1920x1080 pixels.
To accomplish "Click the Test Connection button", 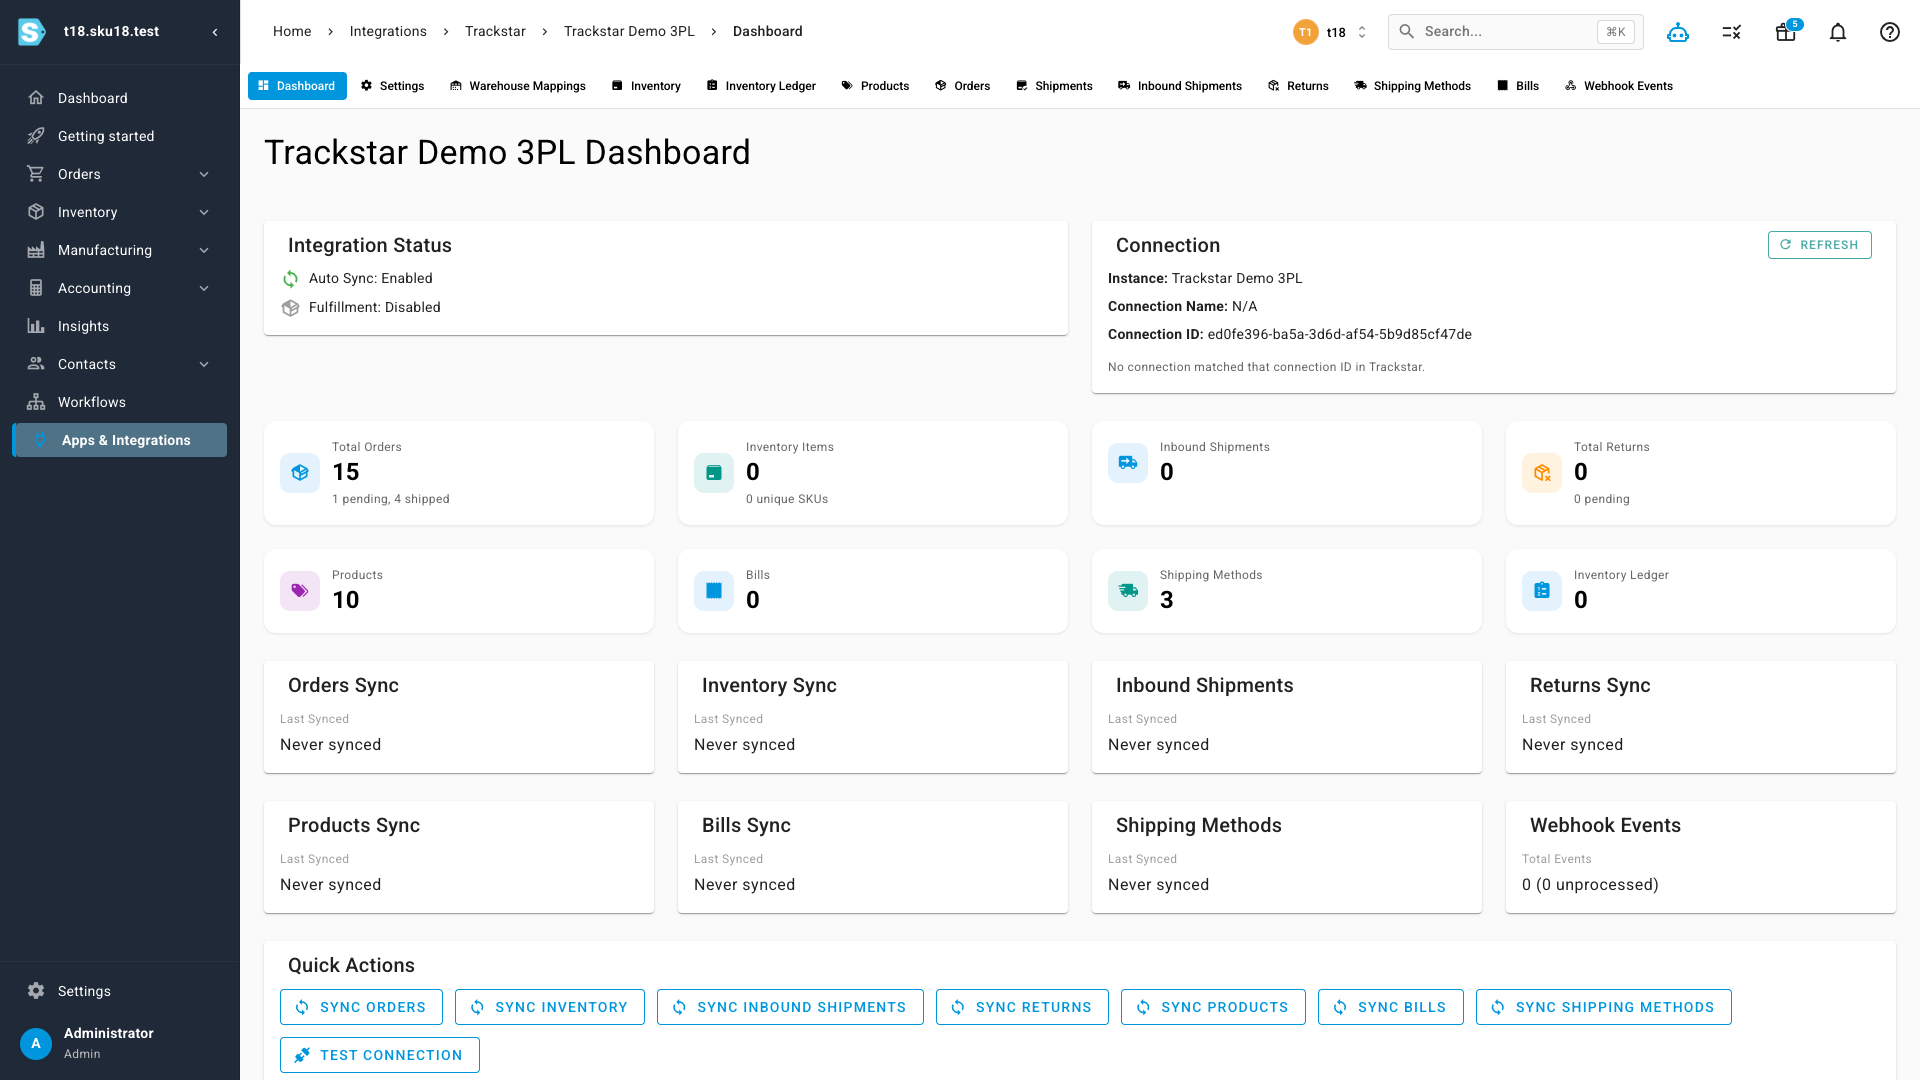I will click(380, 1055).
